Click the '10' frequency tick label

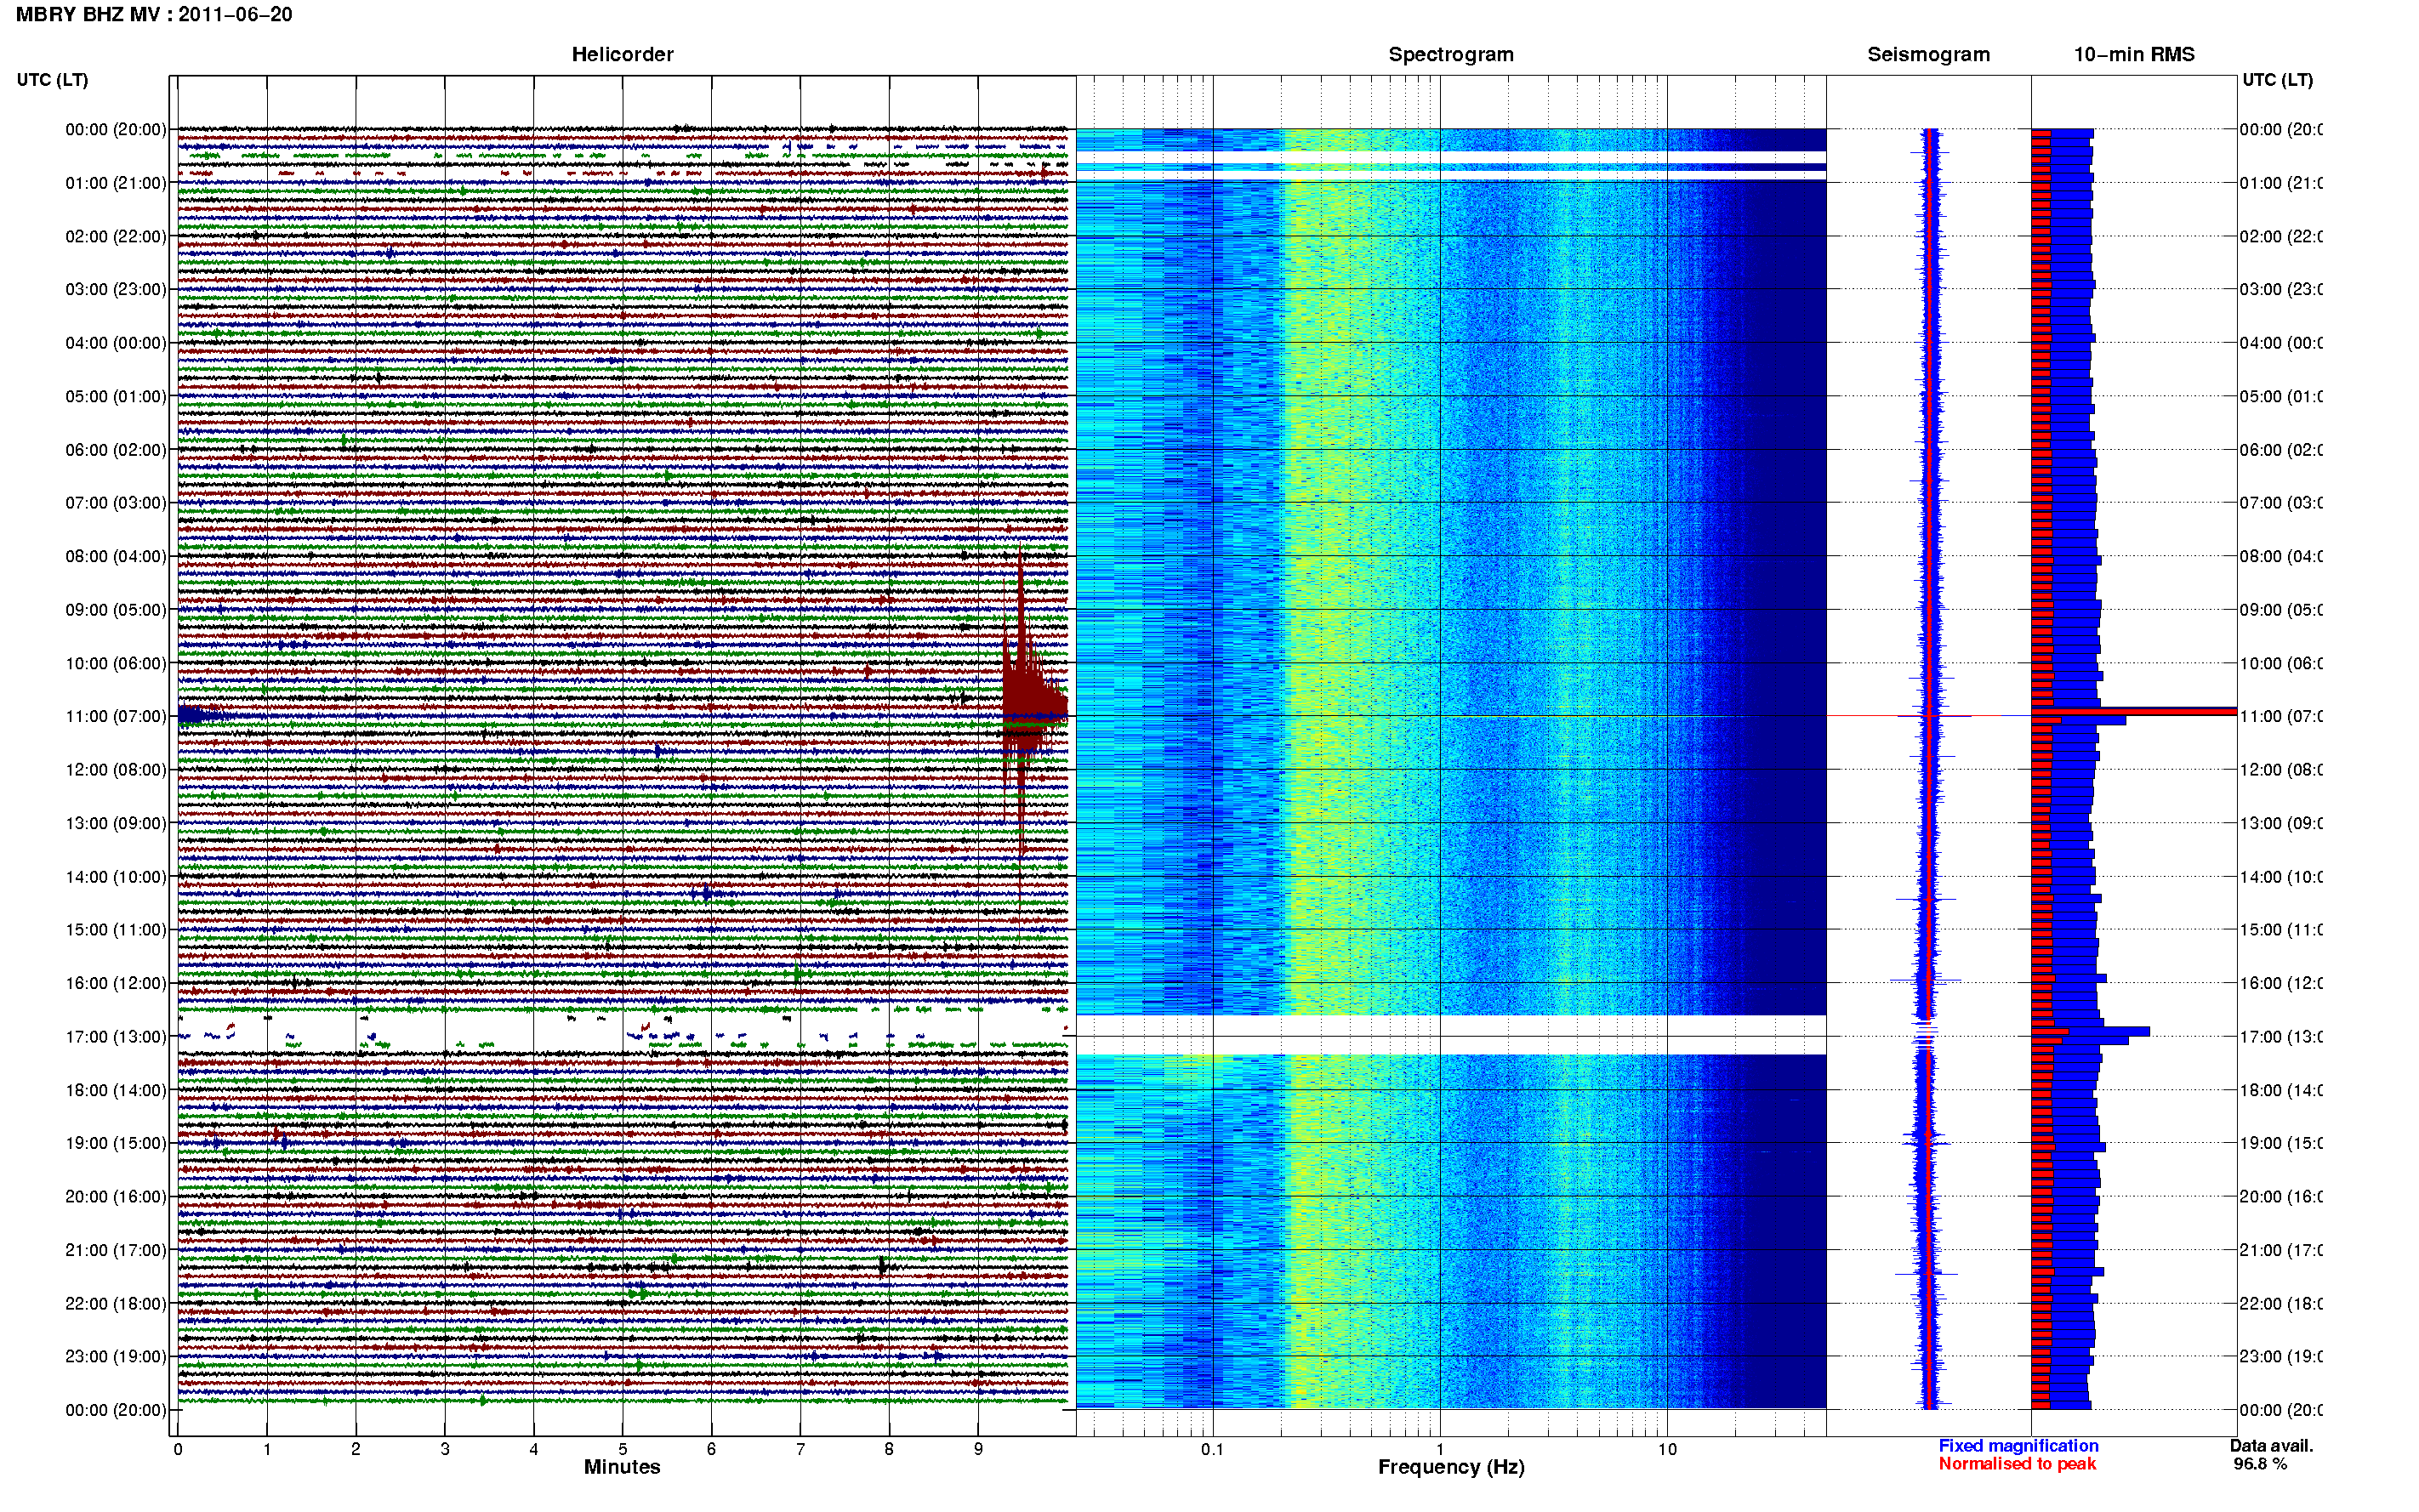(x=1667, y=1449)
